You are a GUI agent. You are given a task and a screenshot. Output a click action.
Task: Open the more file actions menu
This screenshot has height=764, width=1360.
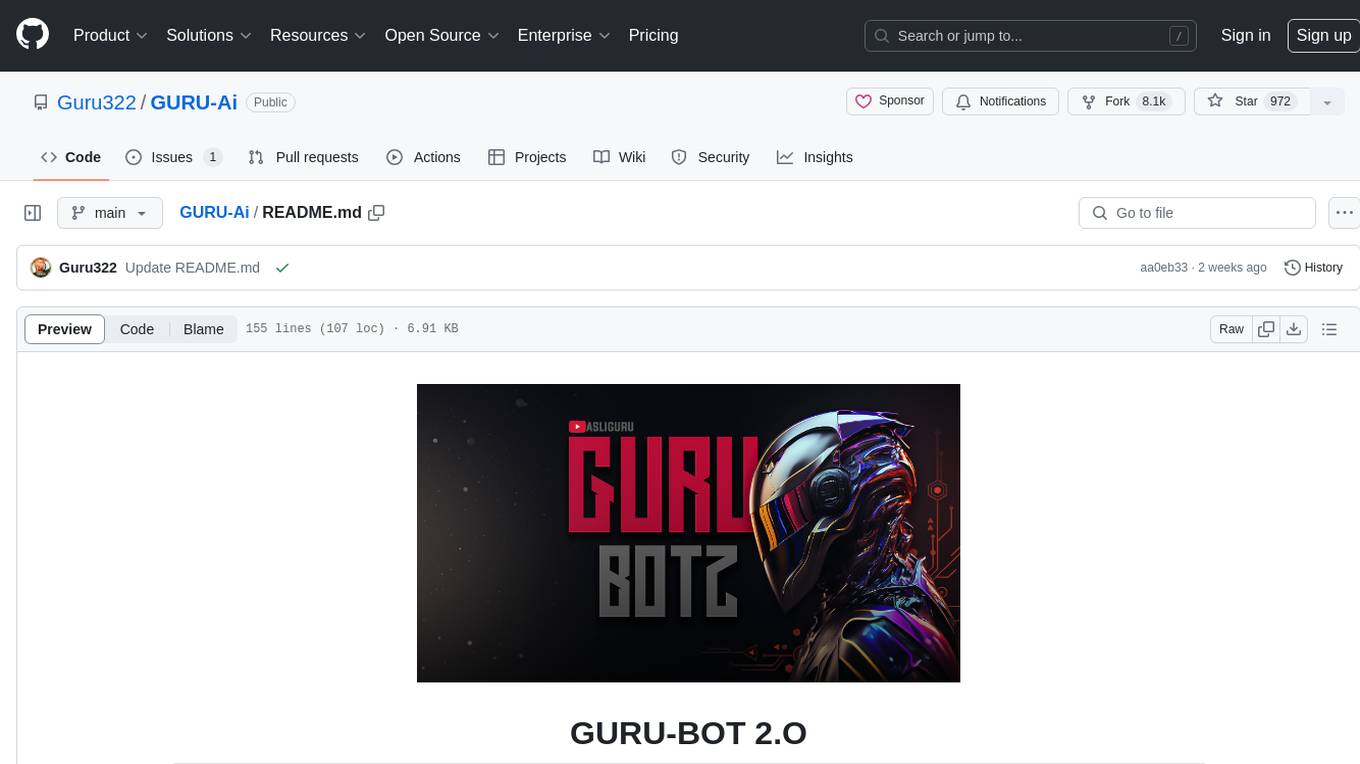pos(1344,213)
